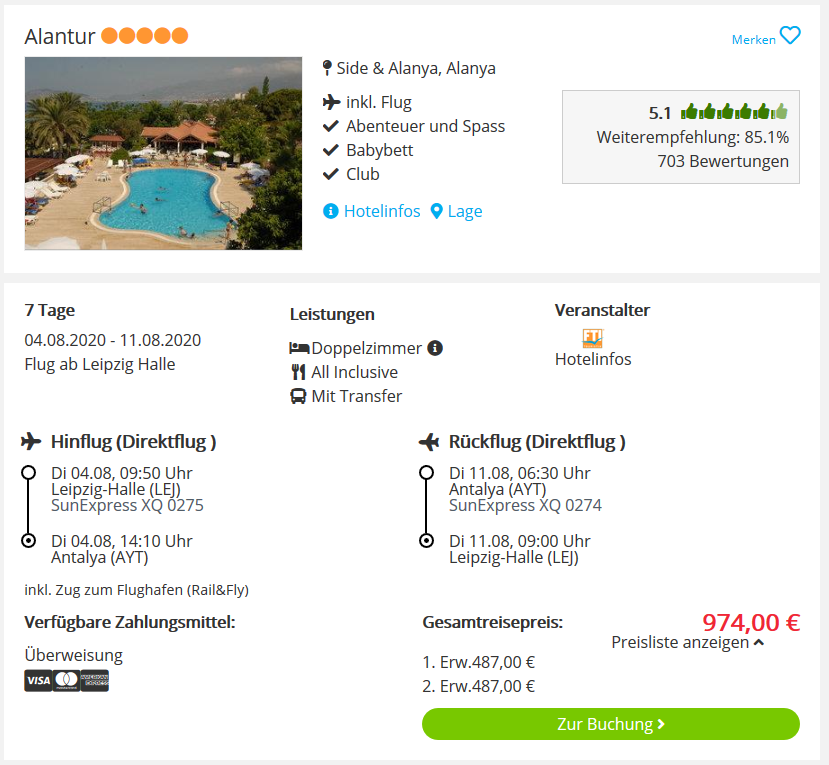Image resolution: width=829 pixels, height=765 pixels.
Task: Click the Hotelinfos blue info icon
Action: coord(330,211)
